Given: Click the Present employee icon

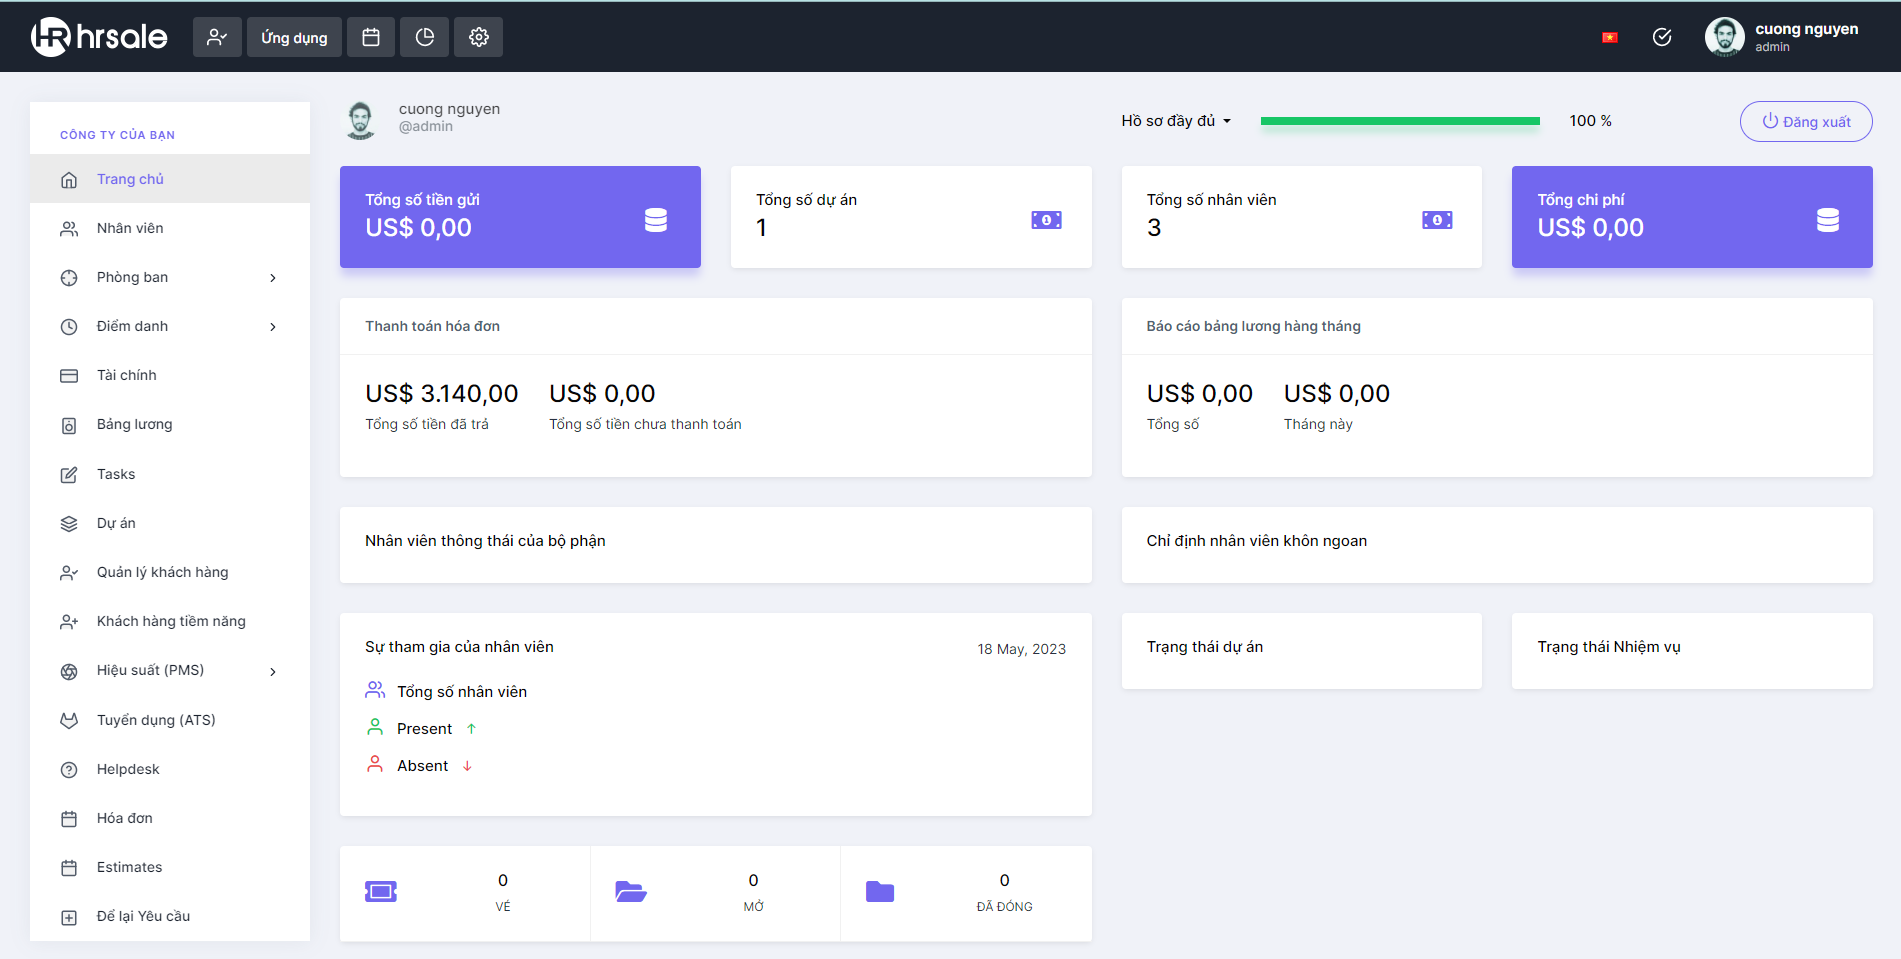Looking at the screenshot, I should pos(375,727).
